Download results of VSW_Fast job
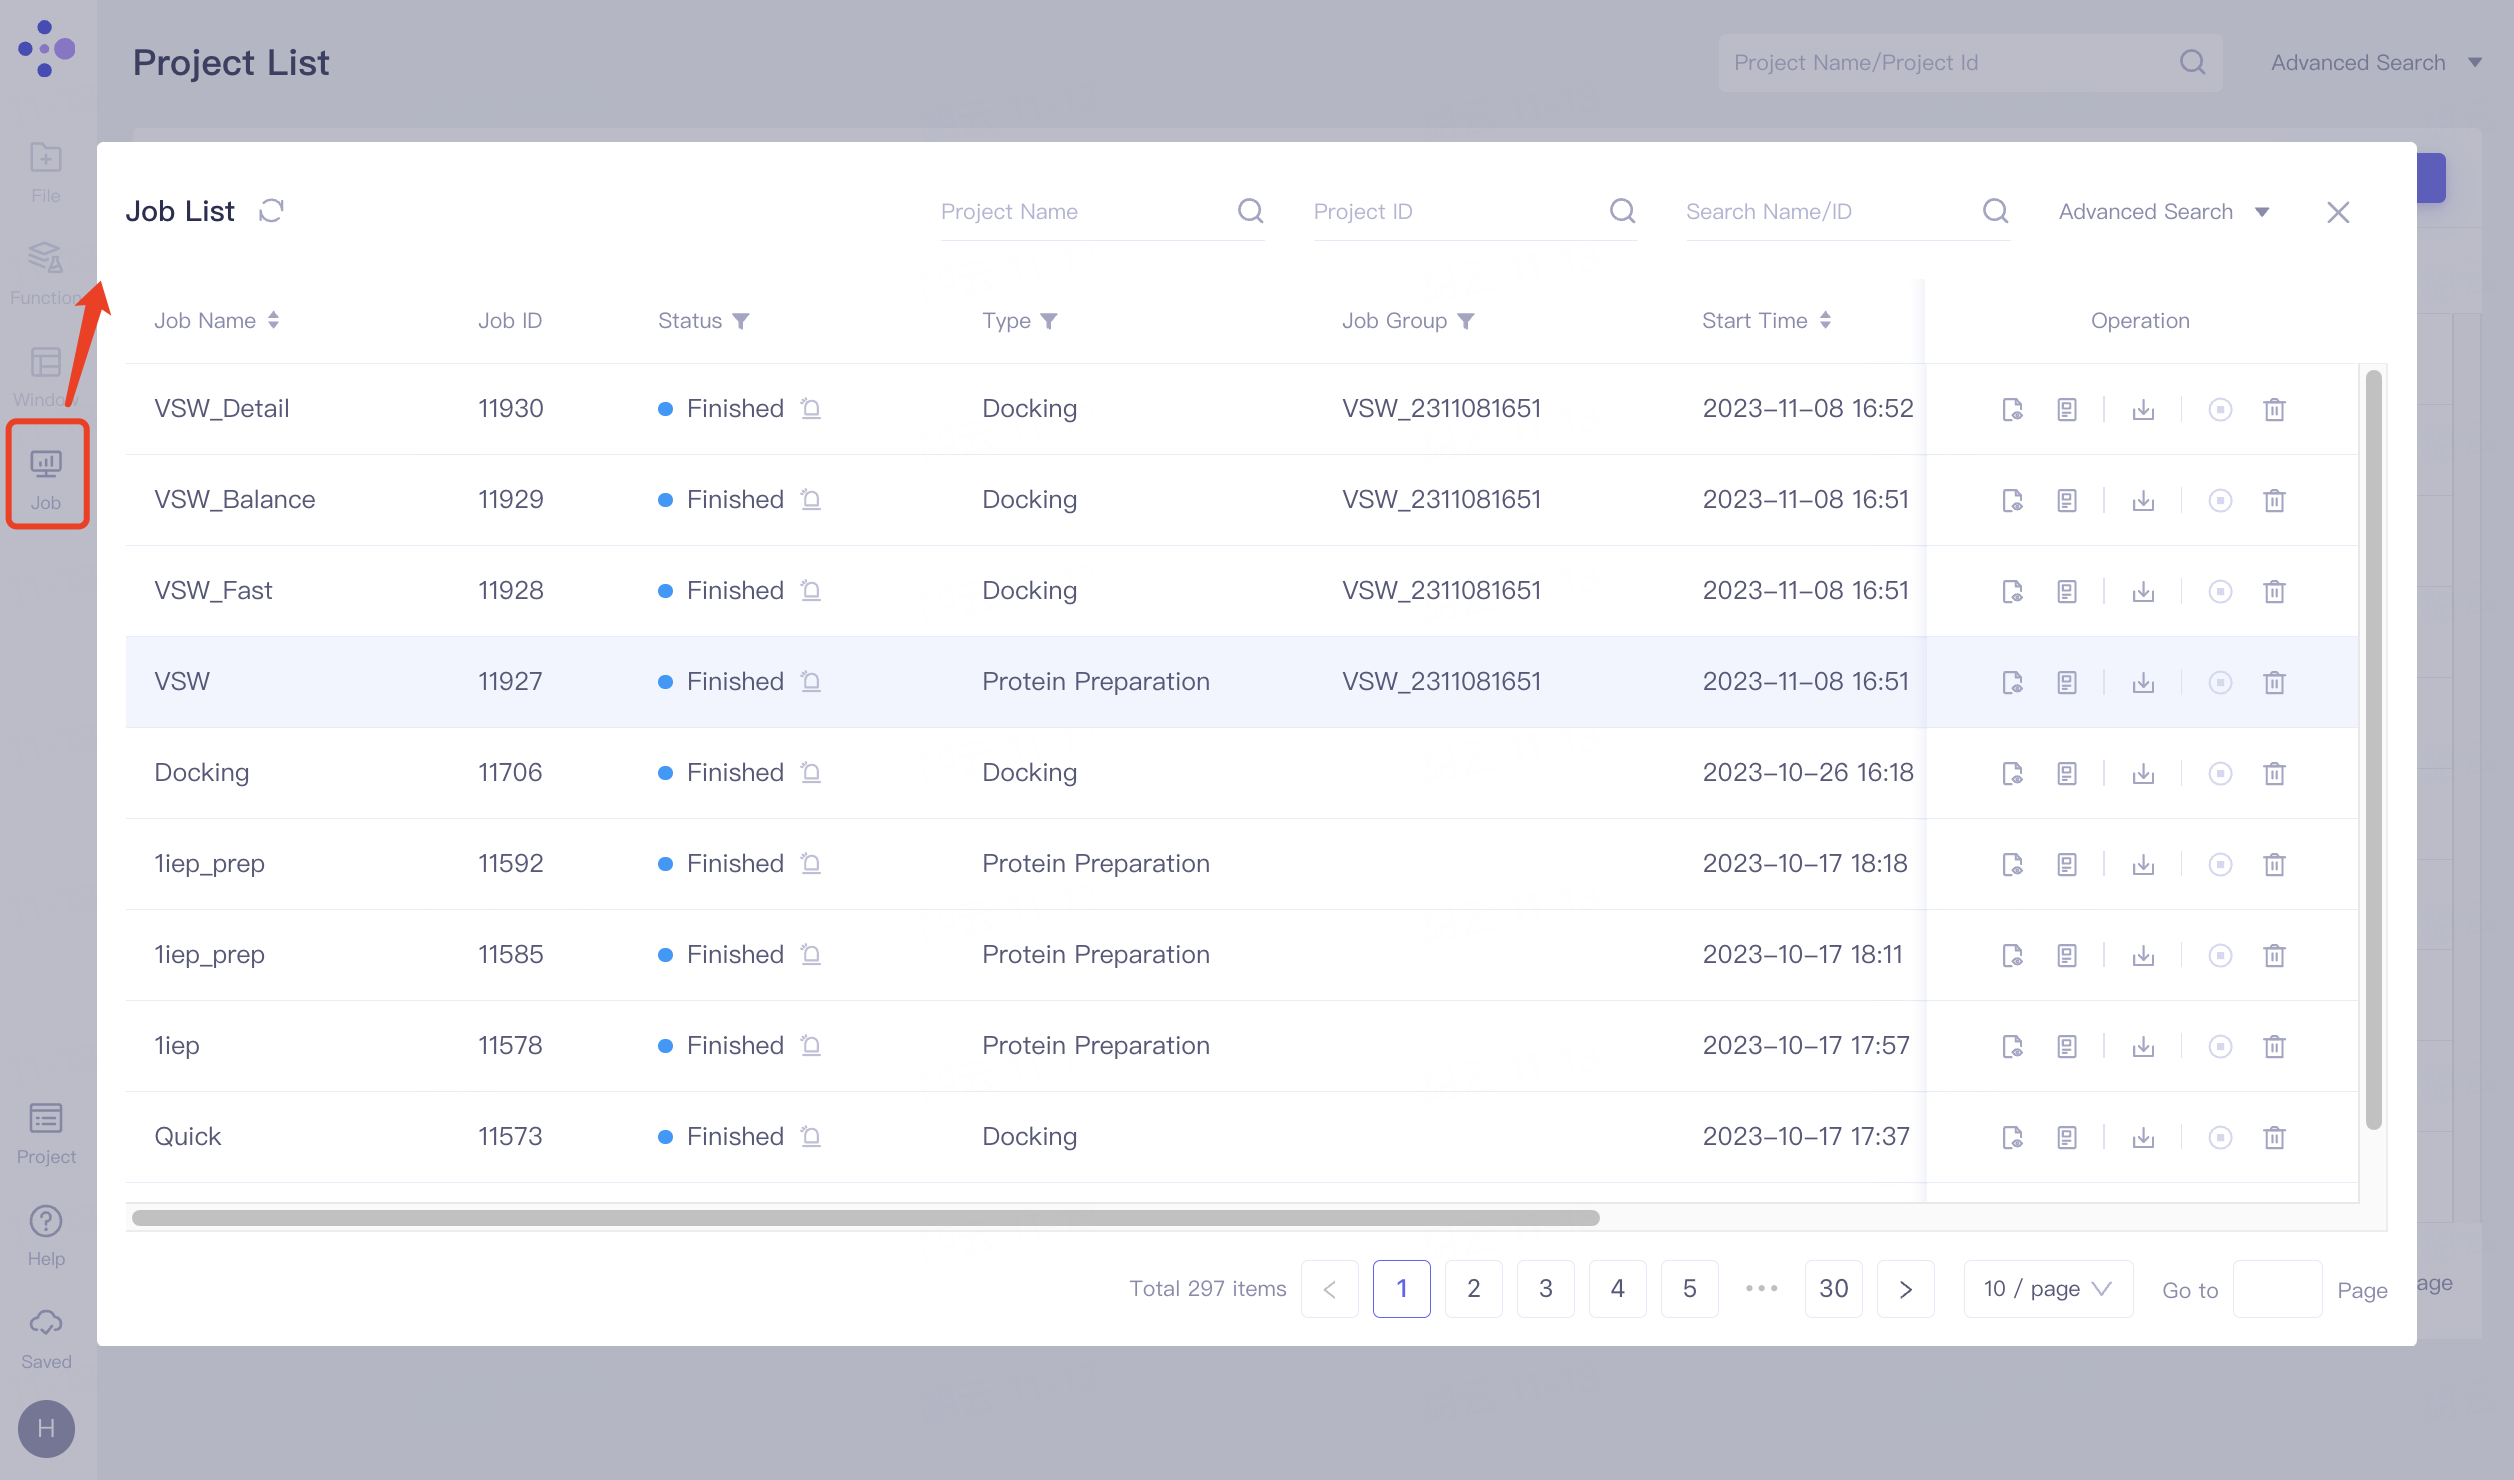The height and width of the screenshot is (1480, 2514). 2142,591
